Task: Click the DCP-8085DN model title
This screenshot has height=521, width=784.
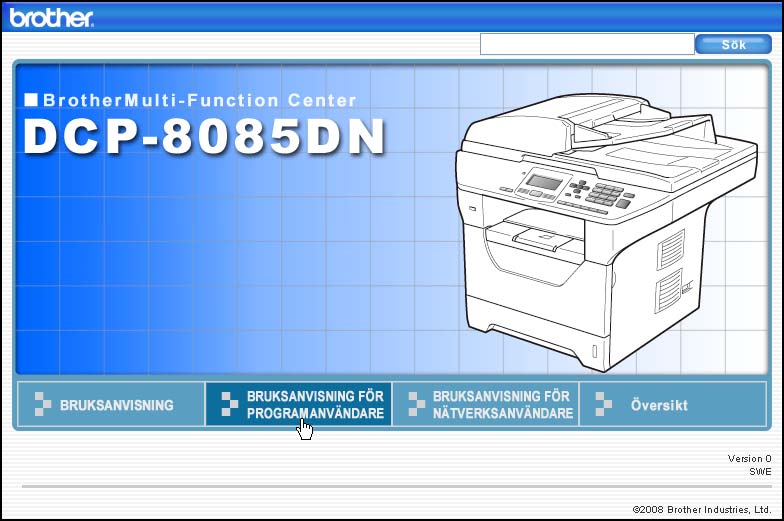Action: coord(204,137)
